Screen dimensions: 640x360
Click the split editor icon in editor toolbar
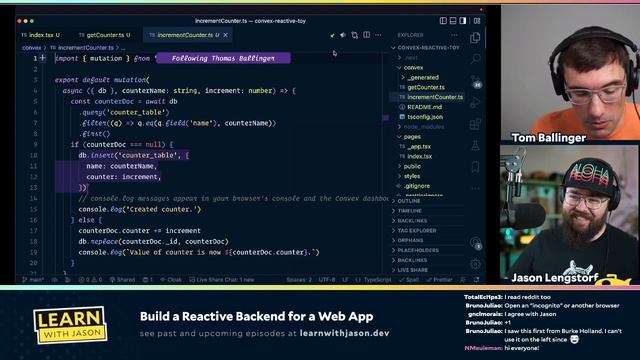pyautogui.click(x=367, y=35)
